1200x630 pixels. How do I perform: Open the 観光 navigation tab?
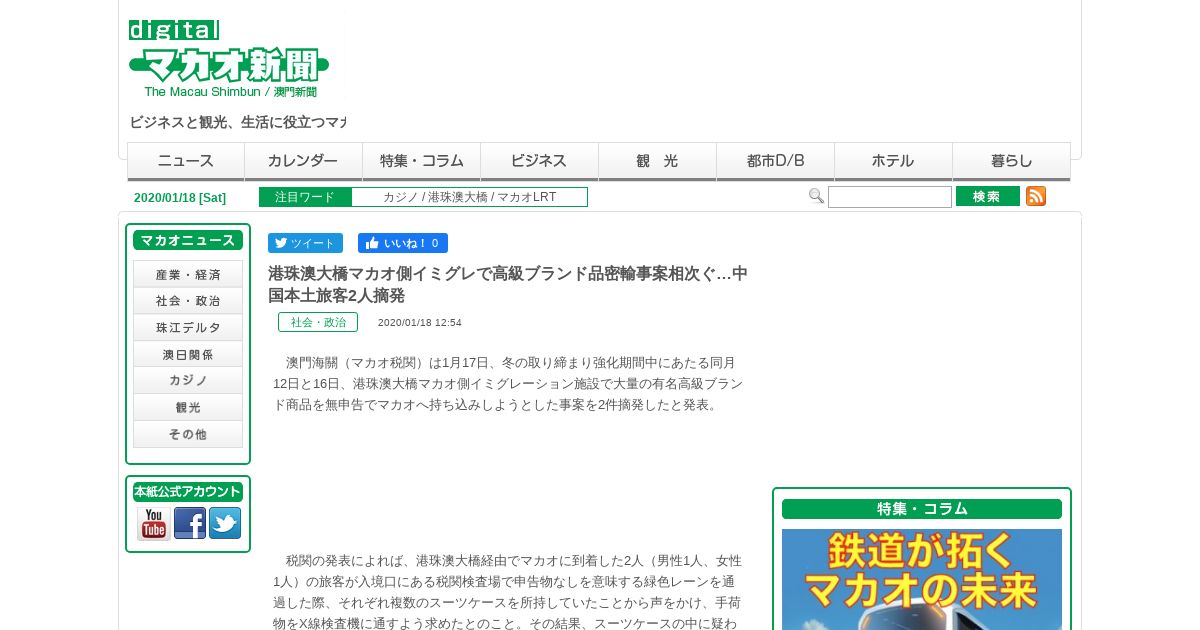(x=658, y=161)
